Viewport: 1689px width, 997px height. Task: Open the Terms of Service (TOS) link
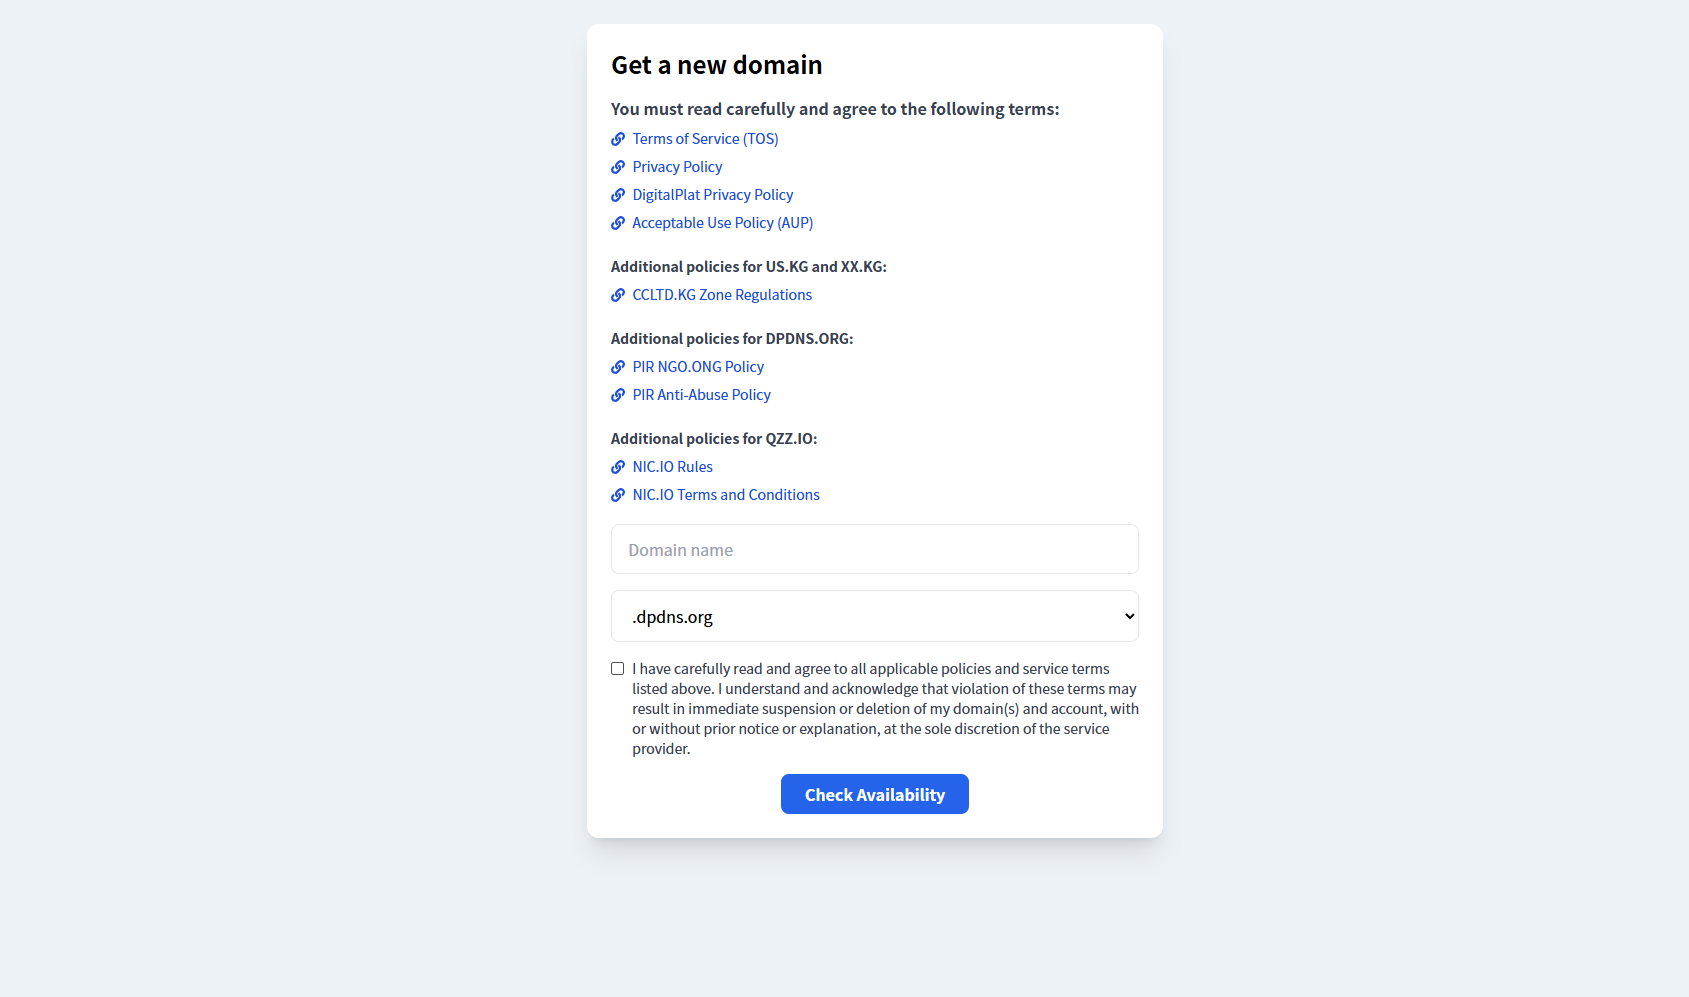705,139
